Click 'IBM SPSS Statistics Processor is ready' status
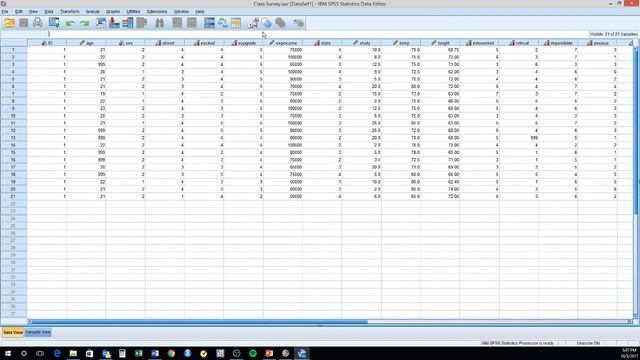This screenshot has height=360, width=640. 517,343
